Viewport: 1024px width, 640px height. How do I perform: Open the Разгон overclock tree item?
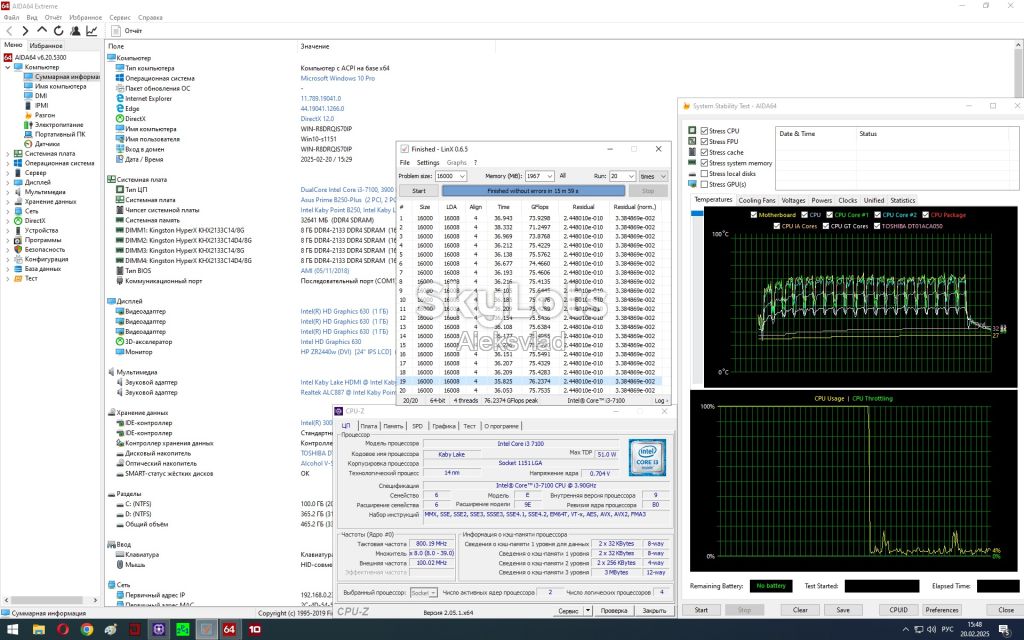click(x=44, y=115)
